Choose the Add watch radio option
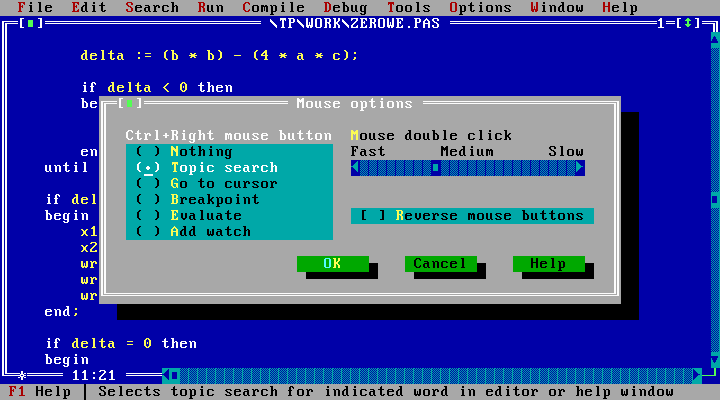This screenshot has height=400, width=720. click(149, 231)
